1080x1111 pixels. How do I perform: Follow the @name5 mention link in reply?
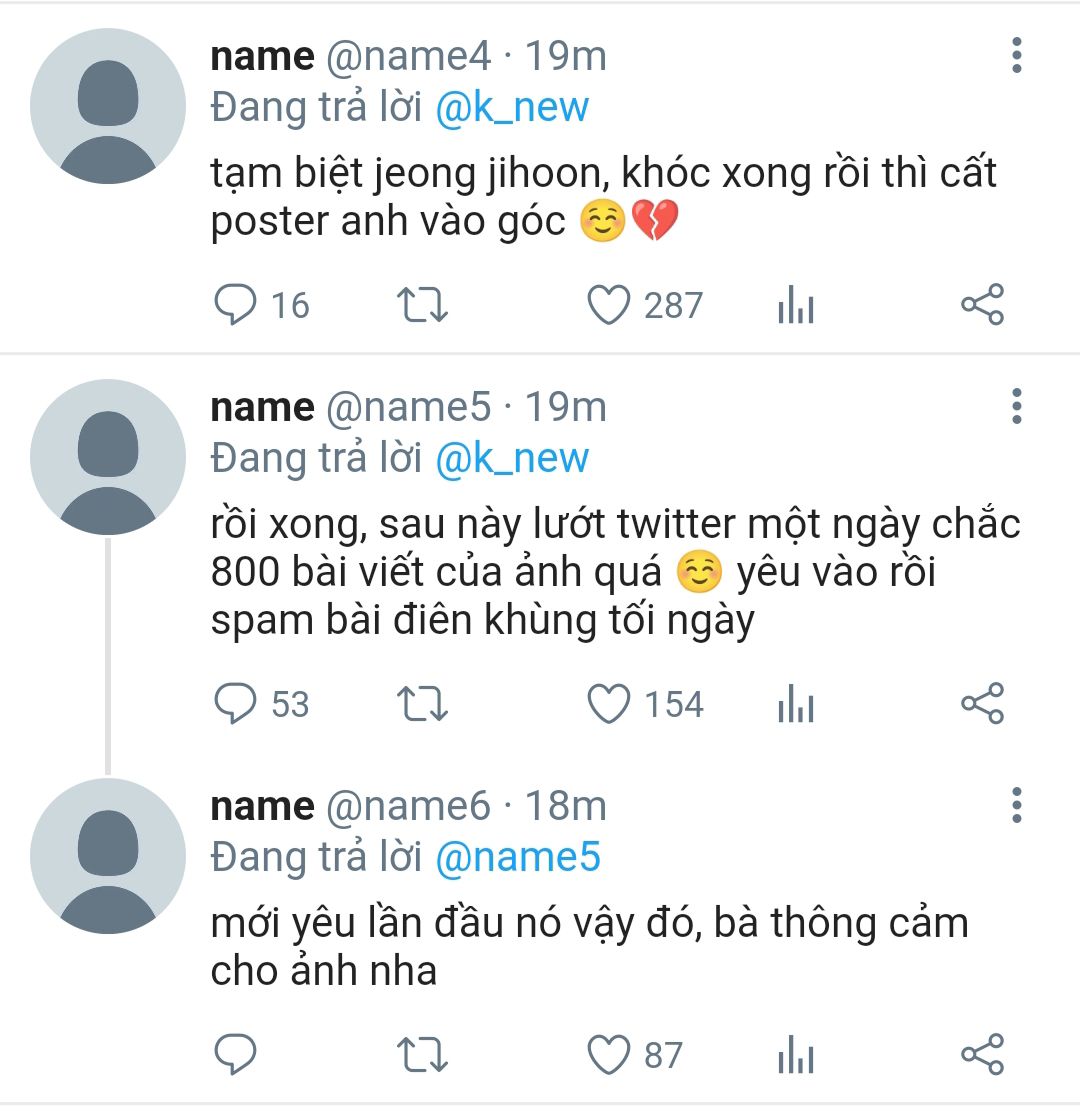pyautogui.click(x=518, y=857)
